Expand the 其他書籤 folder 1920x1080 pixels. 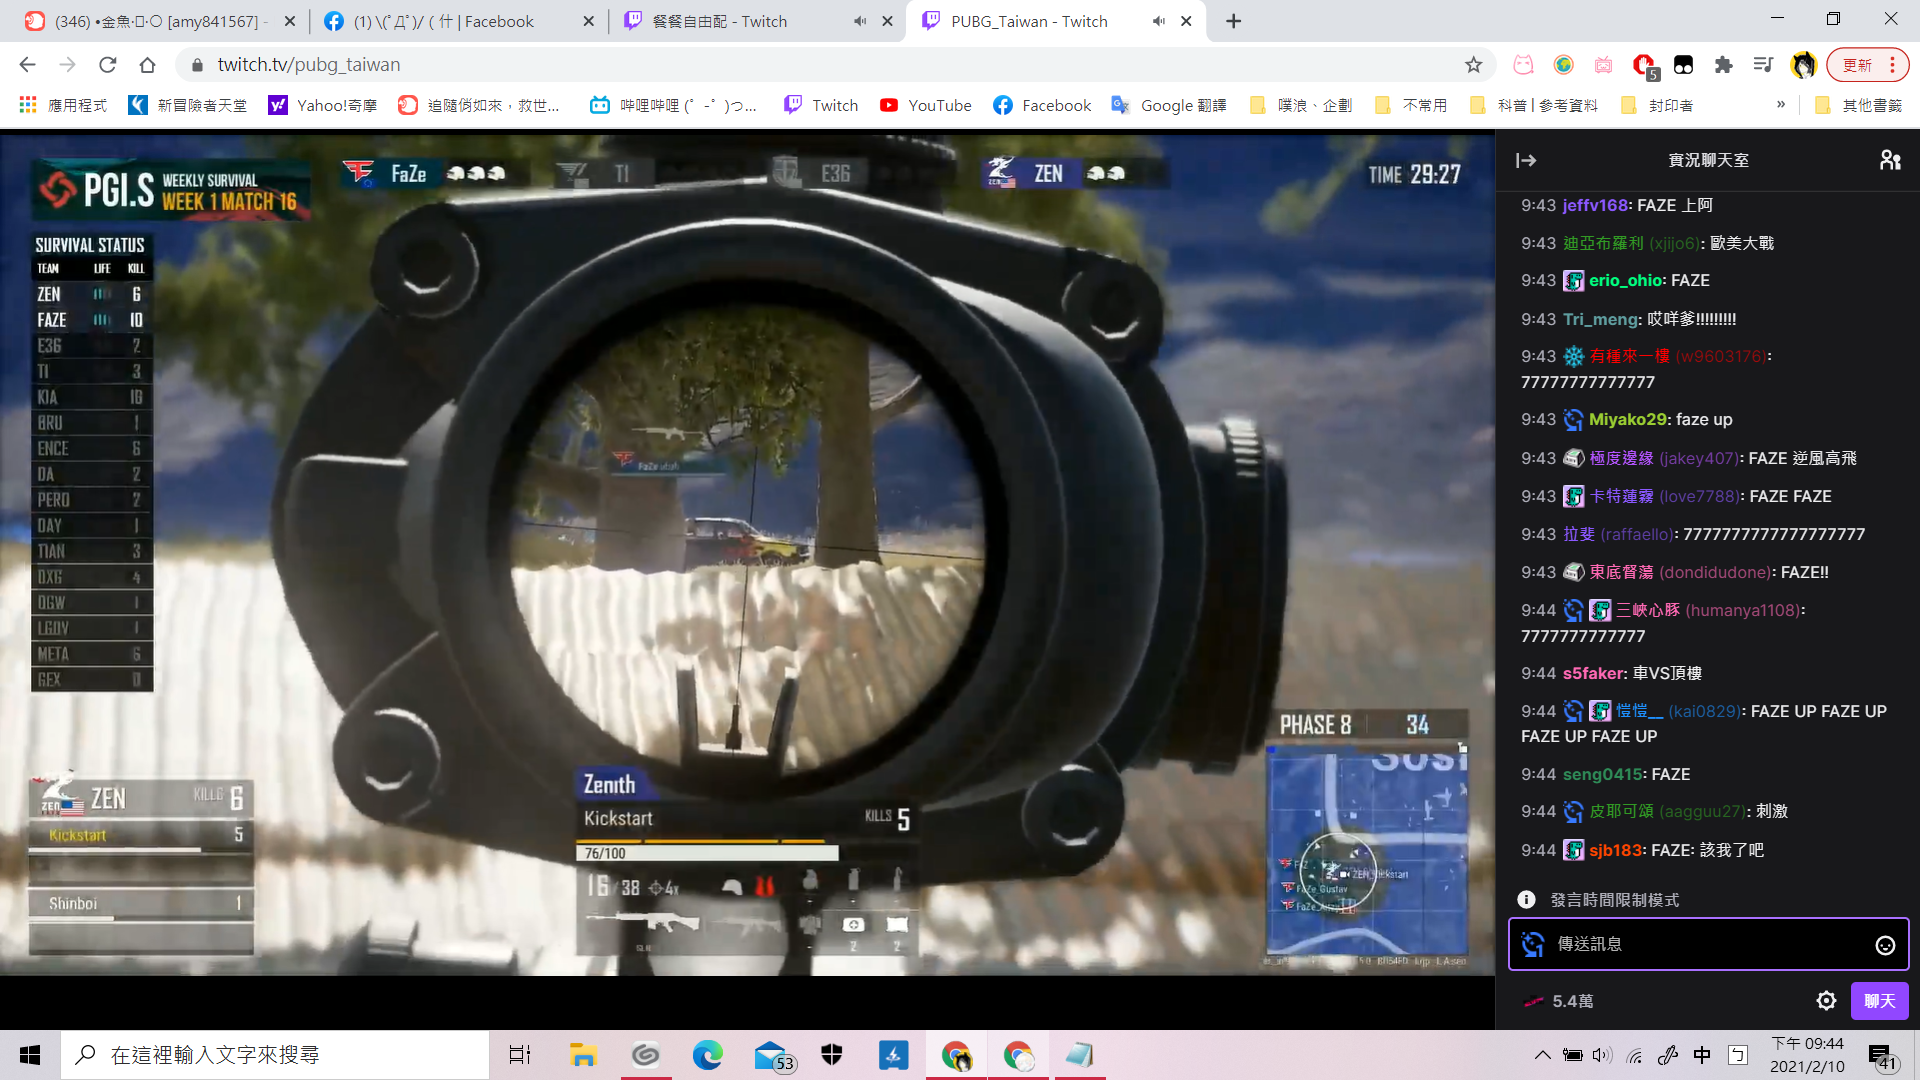coord(1858,105)
